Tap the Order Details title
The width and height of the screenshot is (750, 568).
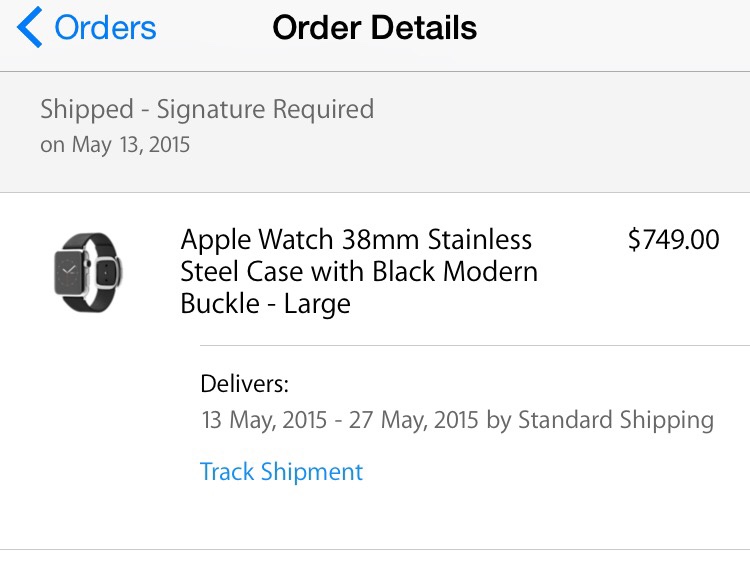point(374,28)
